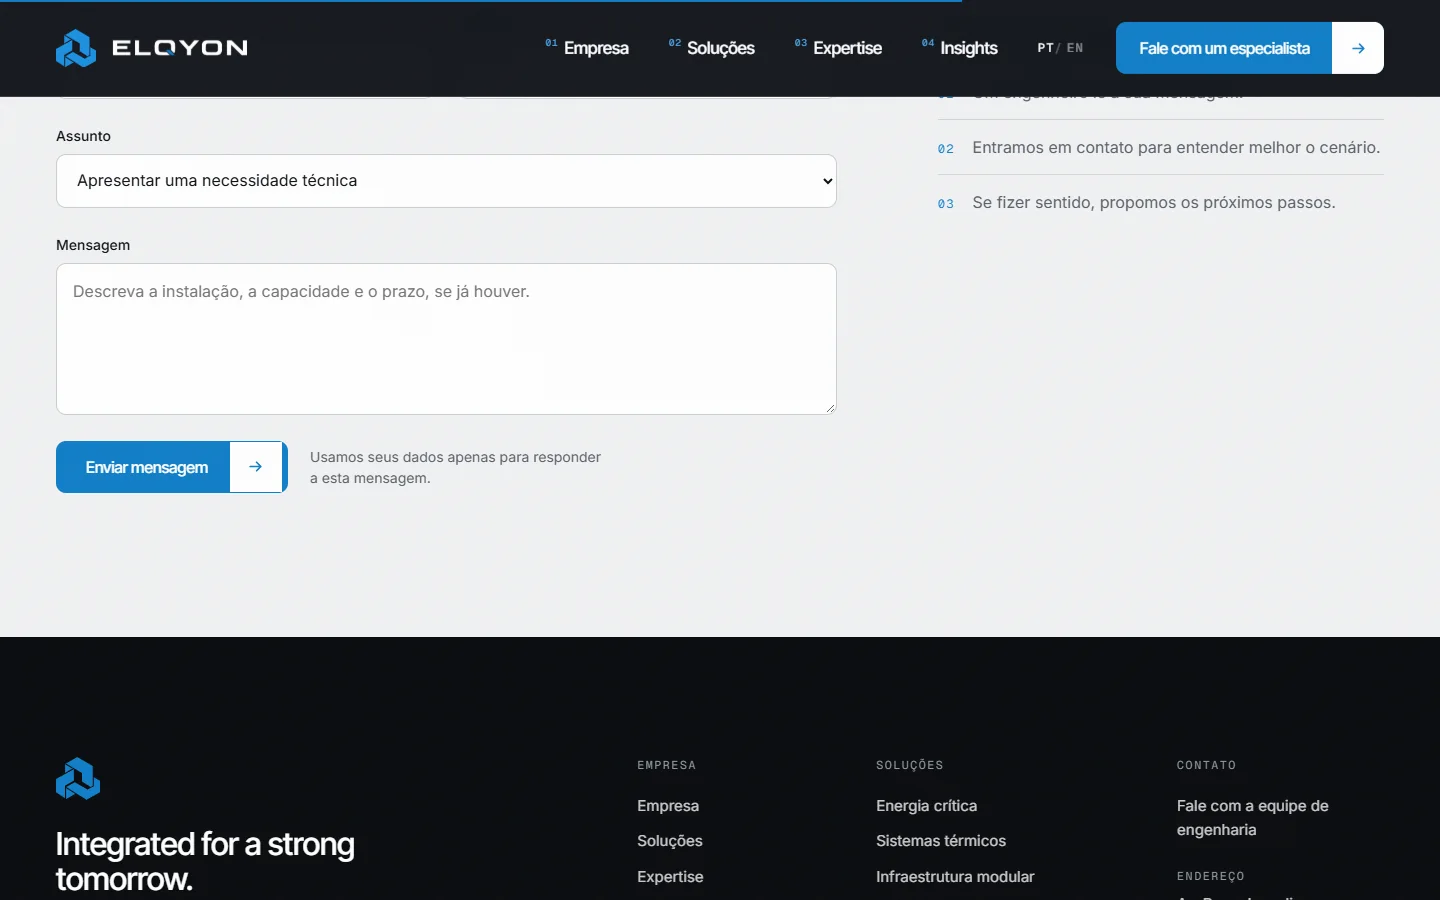Image resolution: width=1440 pixels, height=900 pixels.
Task: Open the Sistemas térmicos footer link
Action: [941, 841]
